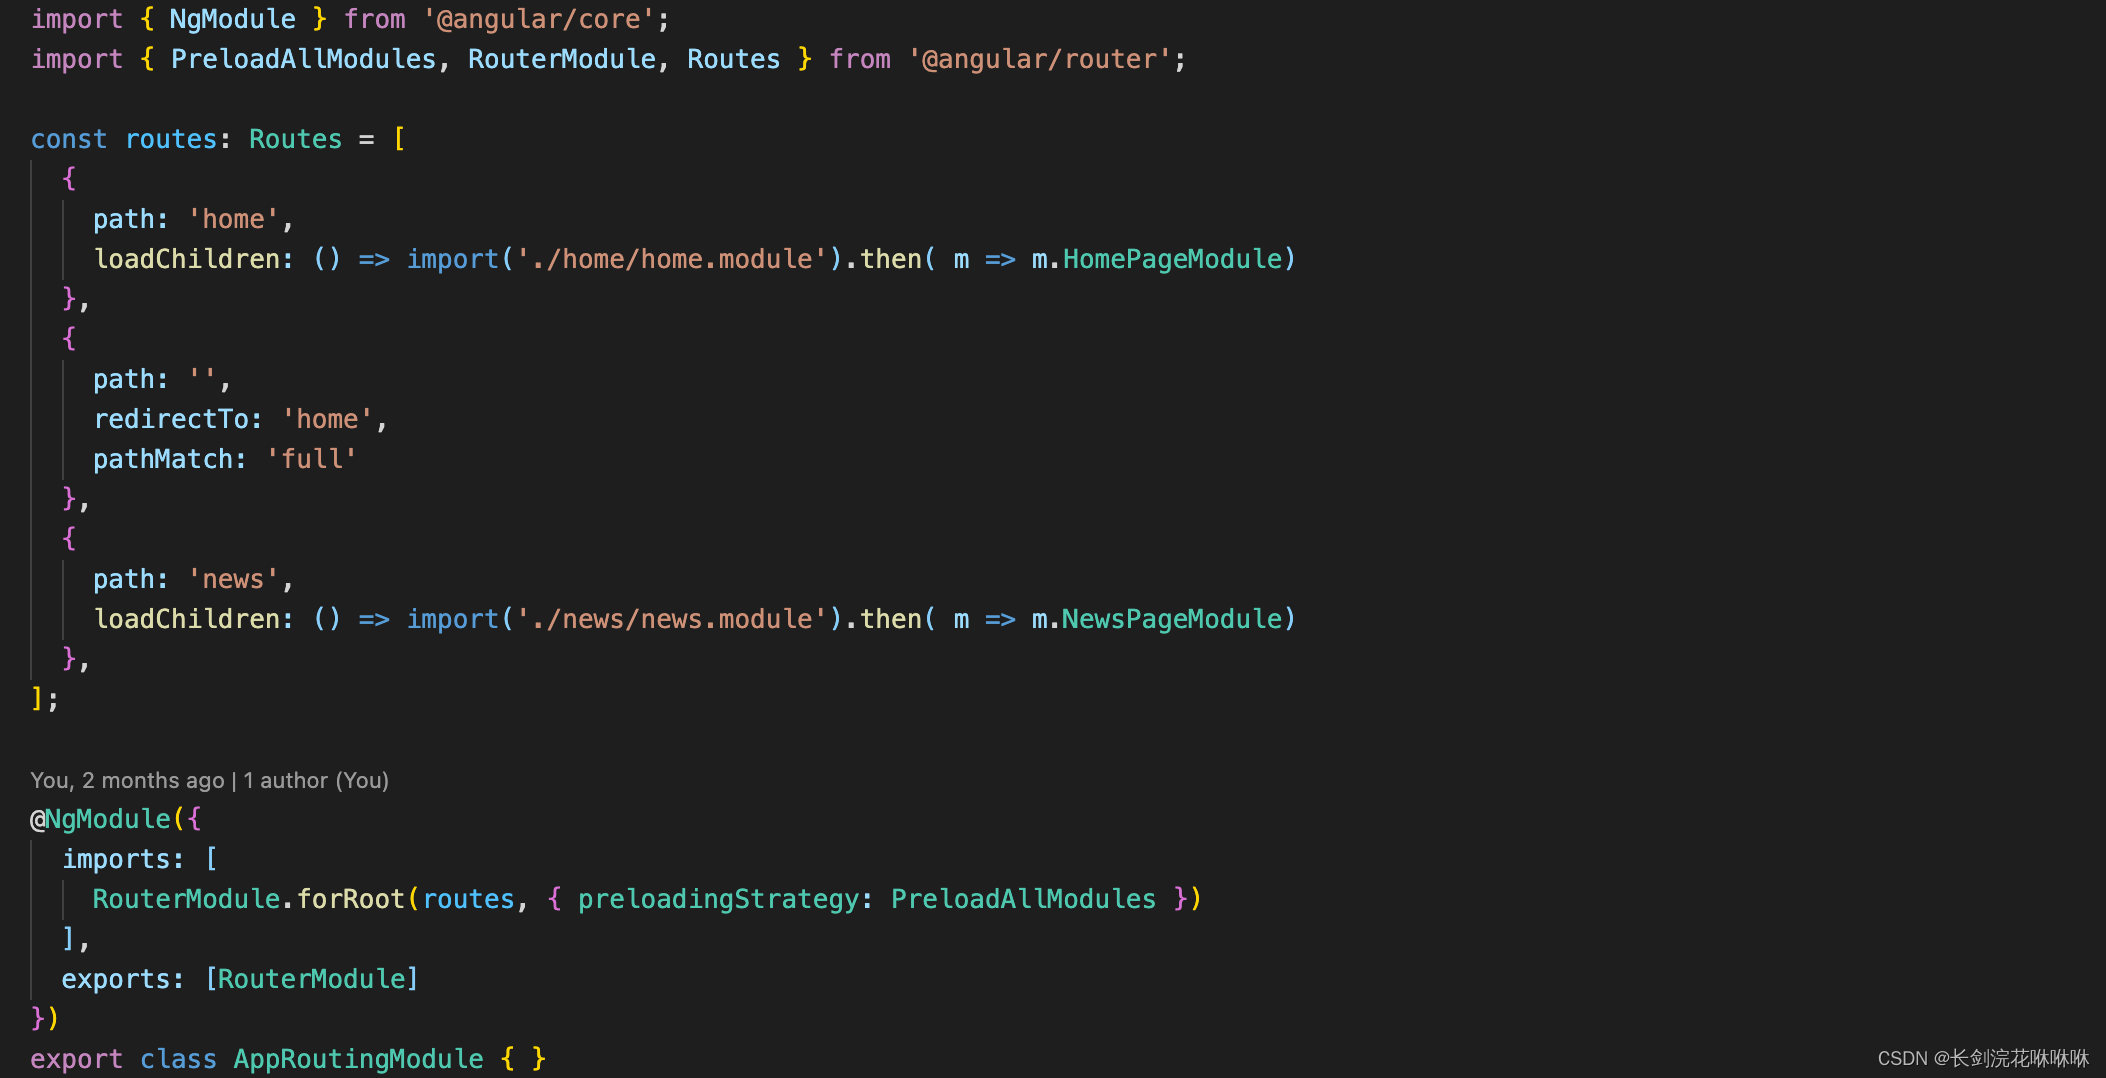
Task: Click 'HomePageModule' in loadChildren line
Action: click(x=1172, y=259)
